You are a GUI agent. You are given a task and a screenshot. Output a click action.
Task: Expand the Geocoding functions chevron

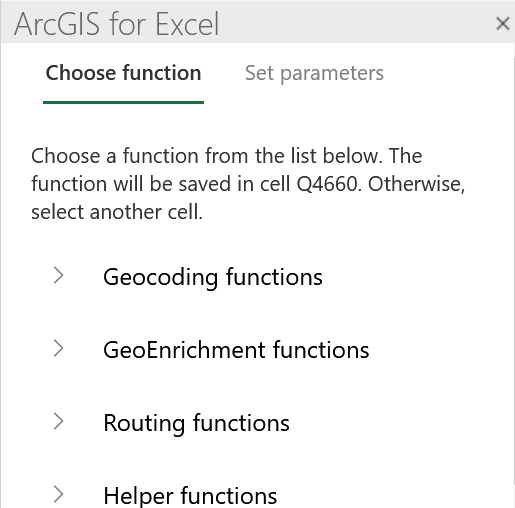tap(59, 275)
